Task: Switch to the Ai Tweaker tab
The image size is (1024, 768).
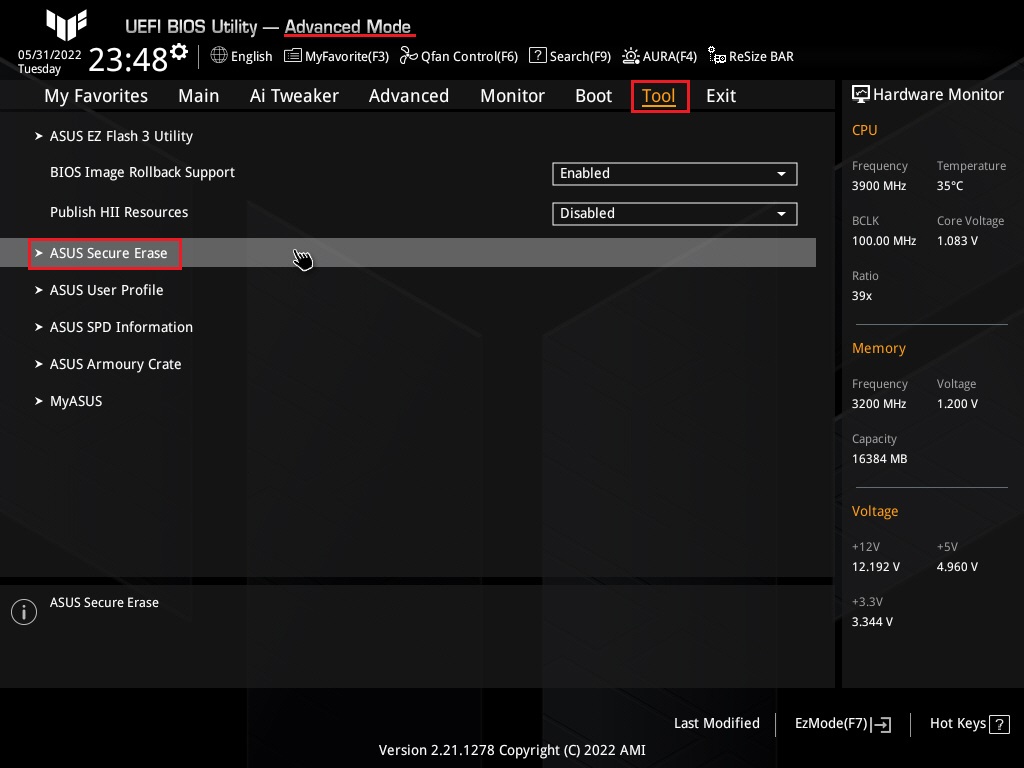Action: tap(294, 96)
